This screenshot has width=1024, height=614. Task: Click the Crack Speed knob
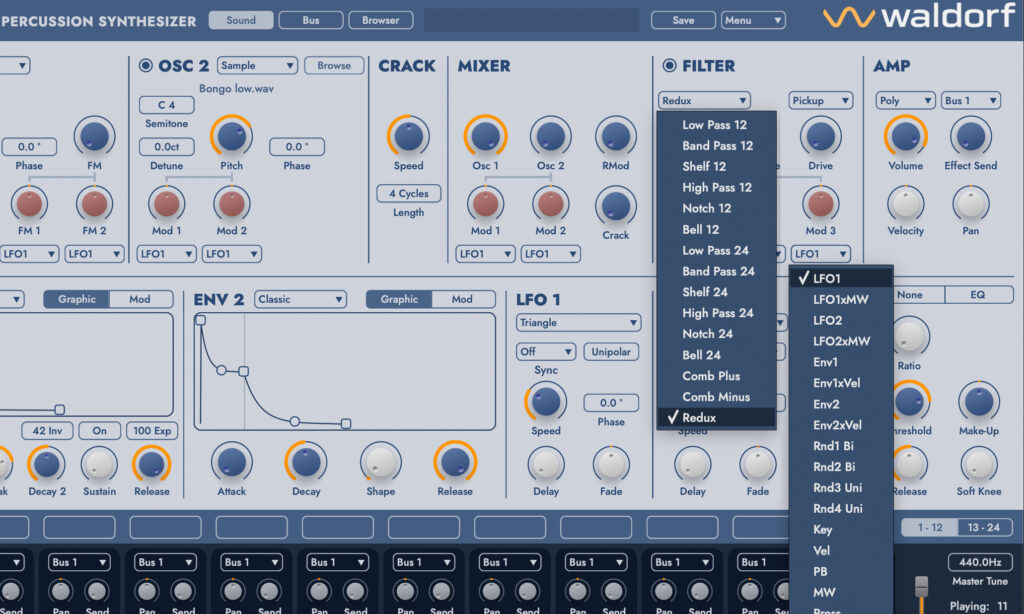[408, 137]
